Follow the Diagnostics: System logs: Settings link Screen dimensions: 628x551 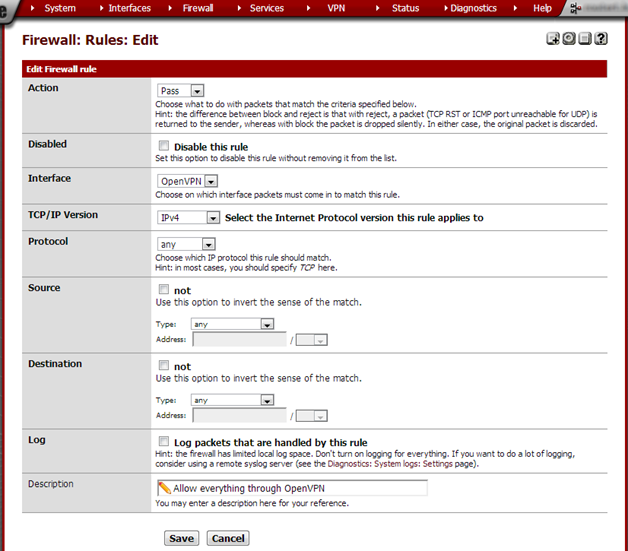pyautogui.click(x=401, y=464)
